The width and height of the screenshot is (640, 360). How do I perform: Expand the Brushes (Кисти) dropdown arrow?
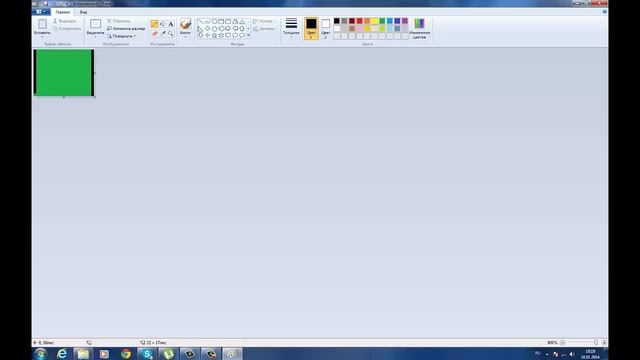[185, 36]
